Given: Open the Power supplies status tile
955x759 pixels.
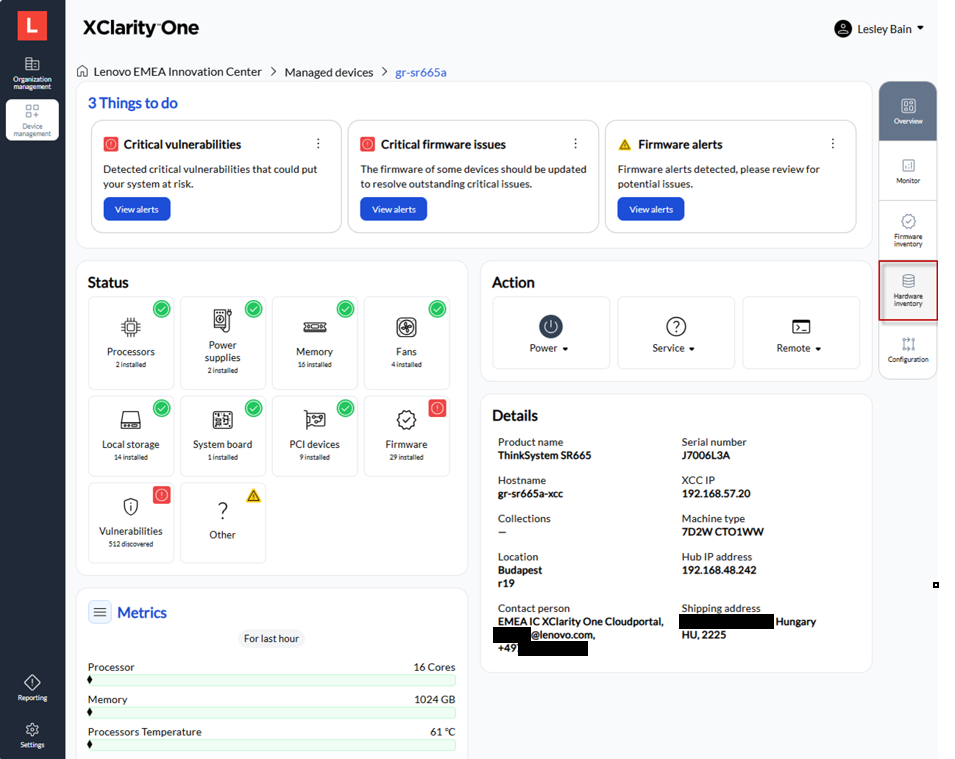Looking at the screenshot, I should (223, 342).
